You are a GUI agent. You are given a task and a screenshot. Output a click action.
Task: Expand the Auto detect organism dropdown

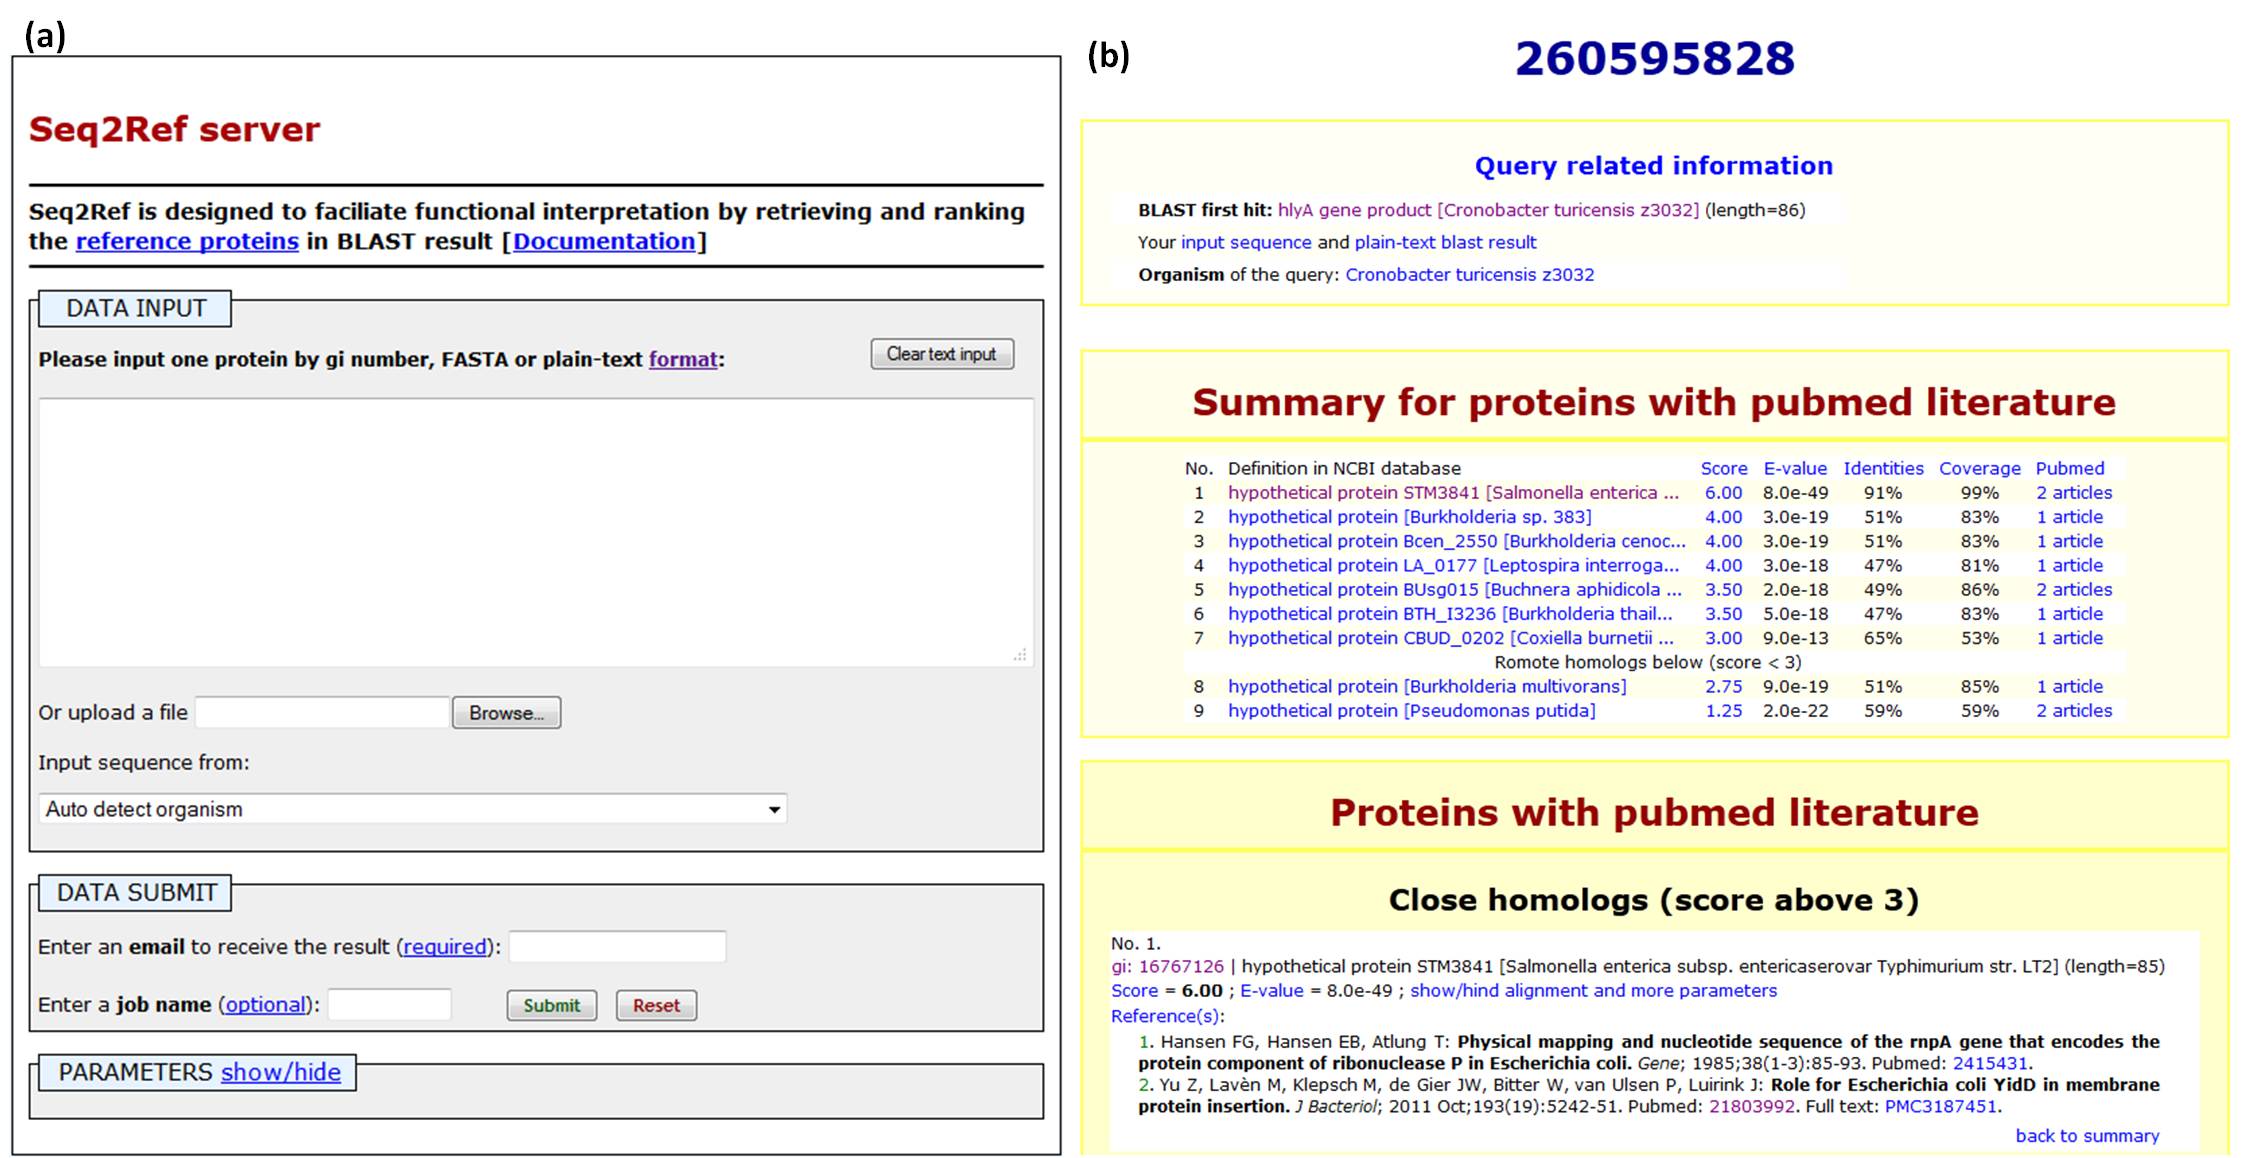click(413, 809)
